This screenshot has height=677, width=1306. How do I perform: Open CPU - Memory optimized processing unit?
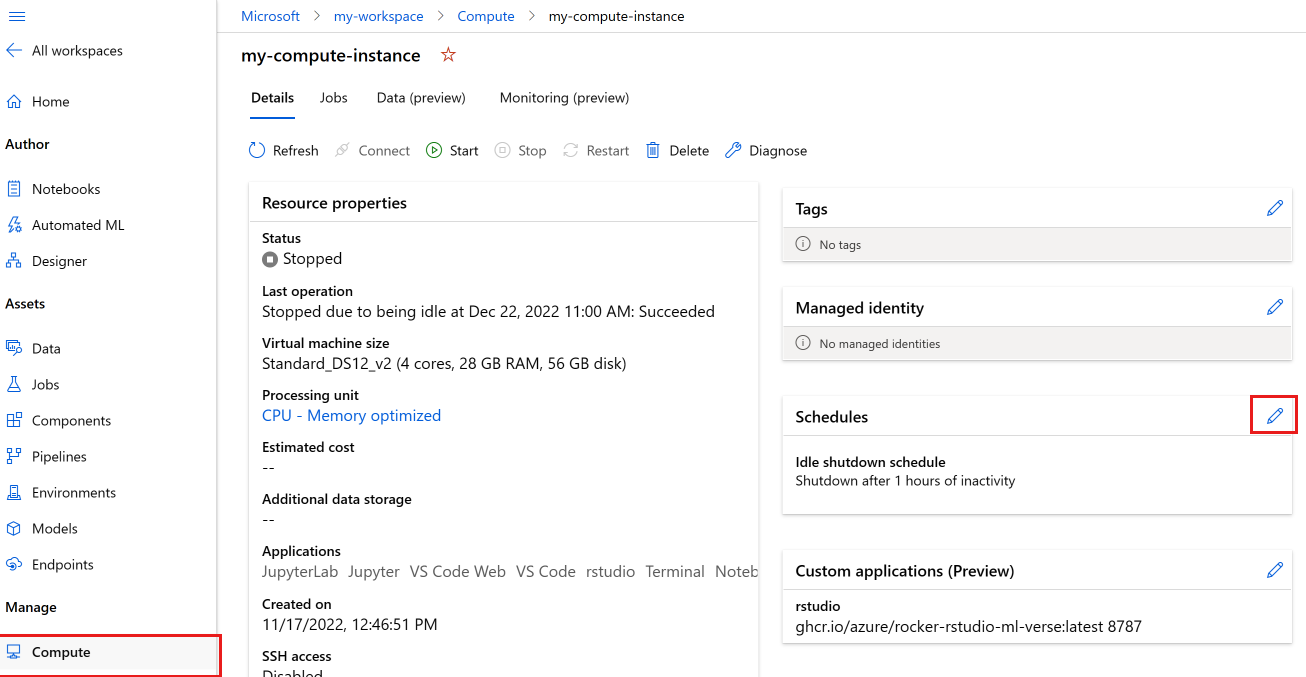pyautogui.click(x=351, y=415)
